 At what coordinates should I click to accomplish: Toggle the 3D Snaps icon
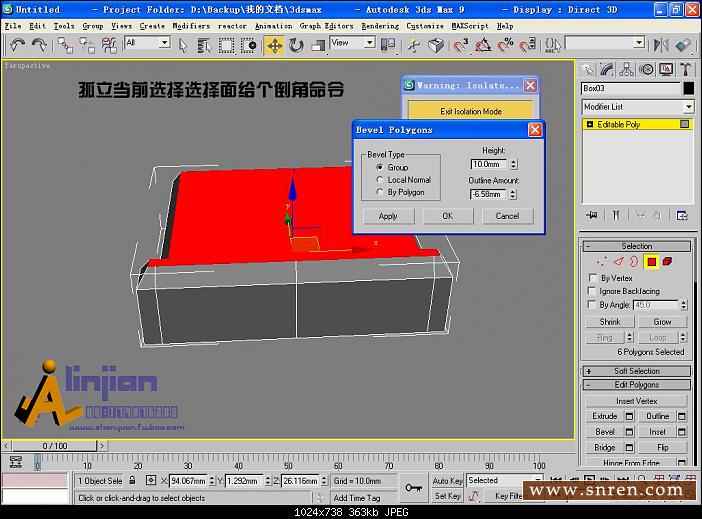pos(460,45)
